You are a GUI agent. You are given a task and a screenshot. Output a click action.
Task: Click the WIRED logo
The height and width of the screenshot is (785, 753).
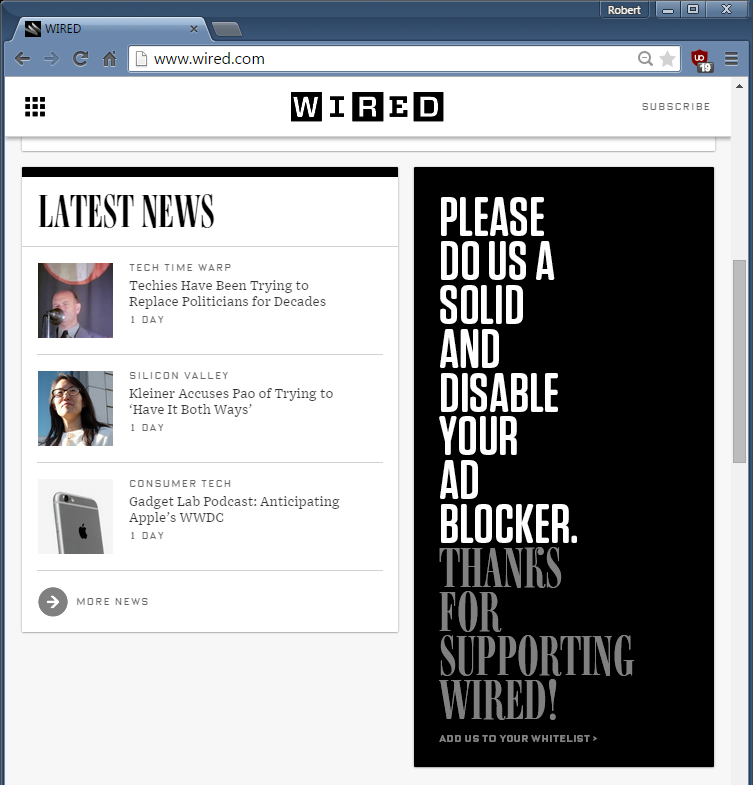pos(367,106)
